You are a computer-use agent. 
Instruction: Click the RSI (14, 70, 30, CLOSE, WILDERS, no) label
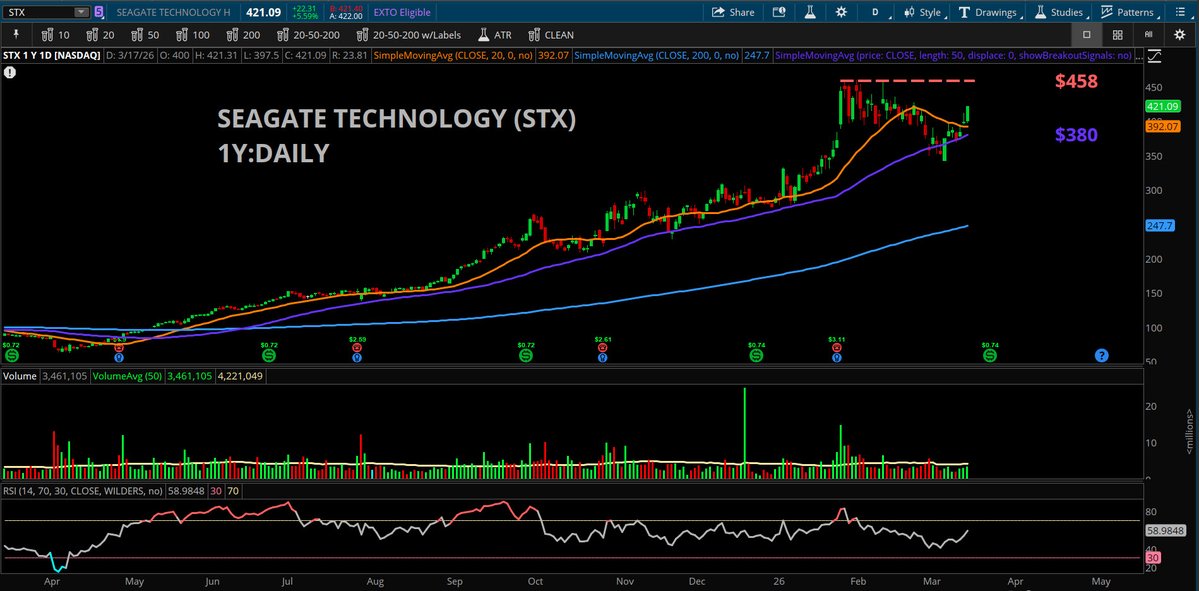(83, 491)
